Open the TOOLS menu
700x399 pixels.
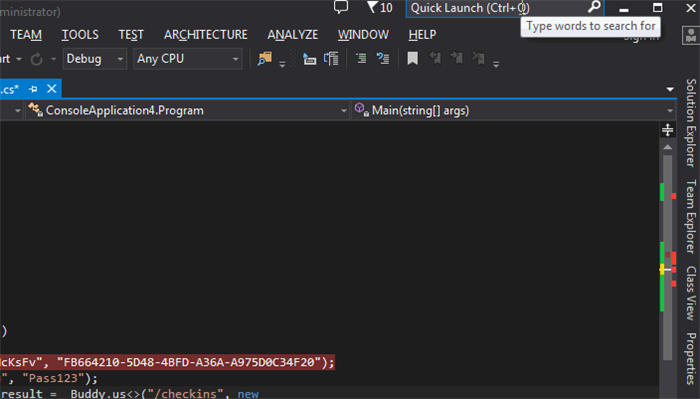click(x=80, y=35)
